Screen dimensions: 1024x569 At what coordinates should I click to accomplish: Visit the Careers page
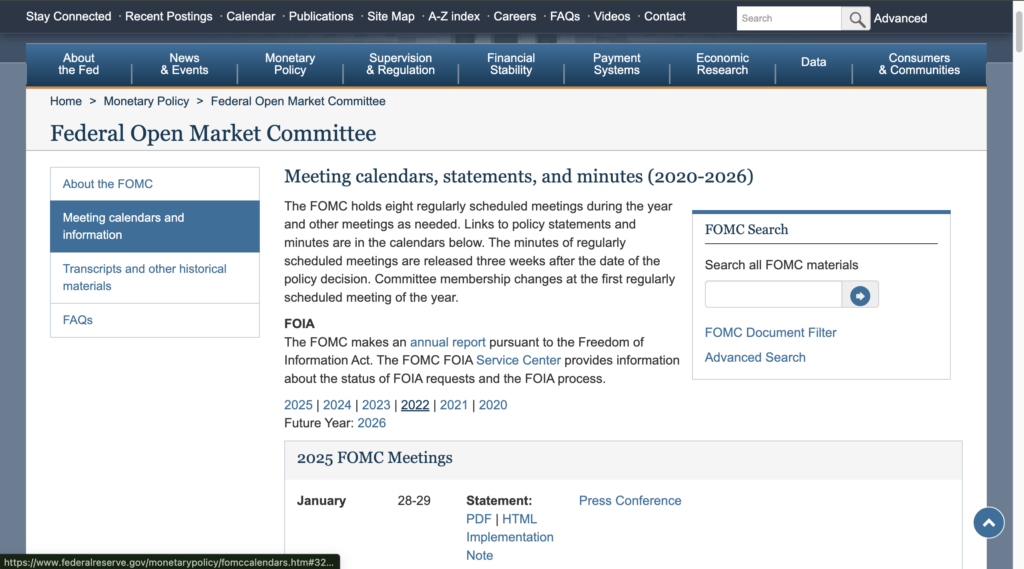click(515, 16)
